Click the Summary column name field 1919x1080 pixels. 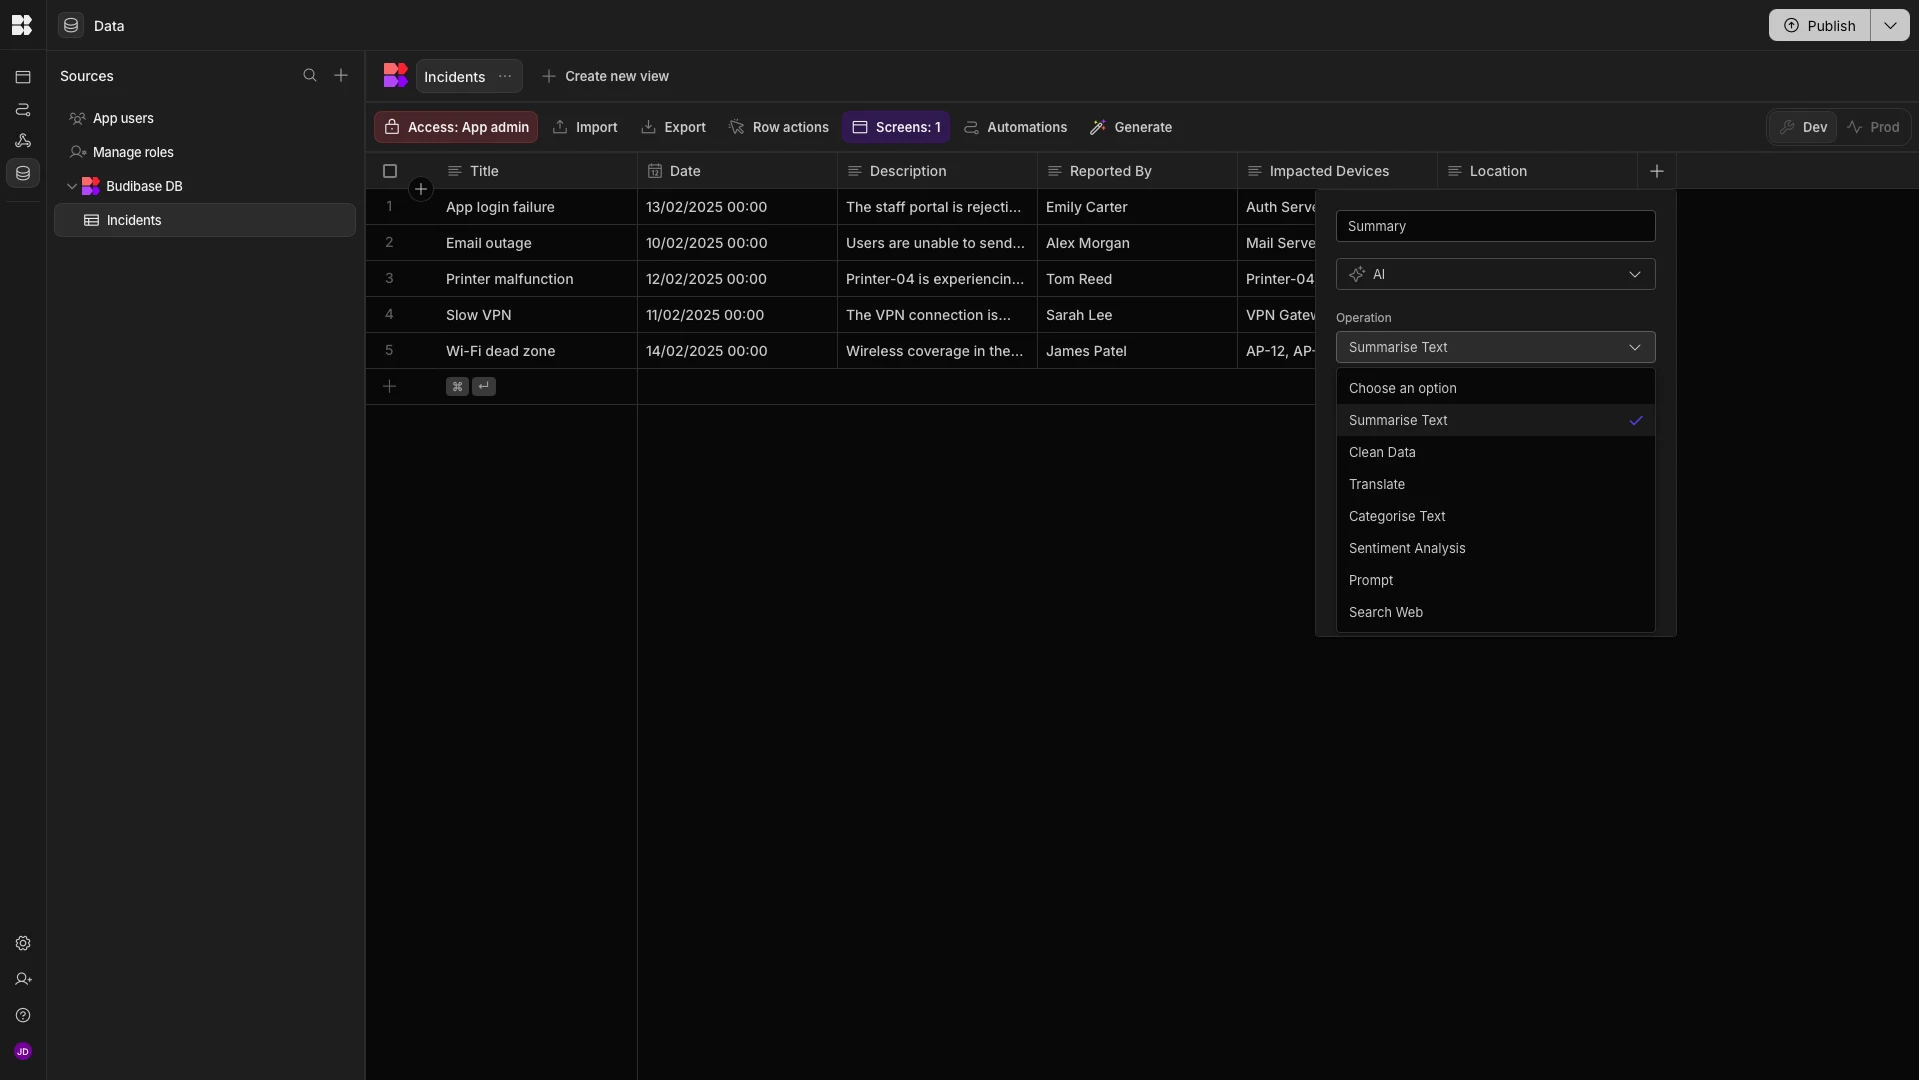1495,226
